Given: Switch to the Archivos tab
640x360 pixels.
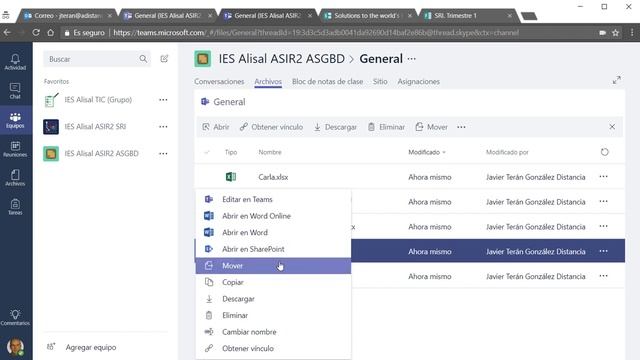Looking at the screenshot, I should point(268,82).
